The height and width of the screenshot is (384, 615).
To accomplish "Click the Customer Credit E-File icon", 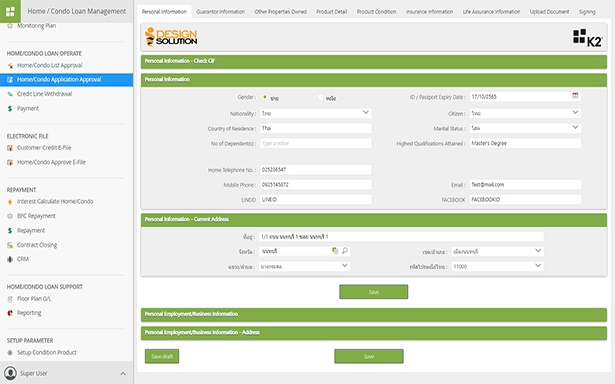I will click(x=10, y=148).
